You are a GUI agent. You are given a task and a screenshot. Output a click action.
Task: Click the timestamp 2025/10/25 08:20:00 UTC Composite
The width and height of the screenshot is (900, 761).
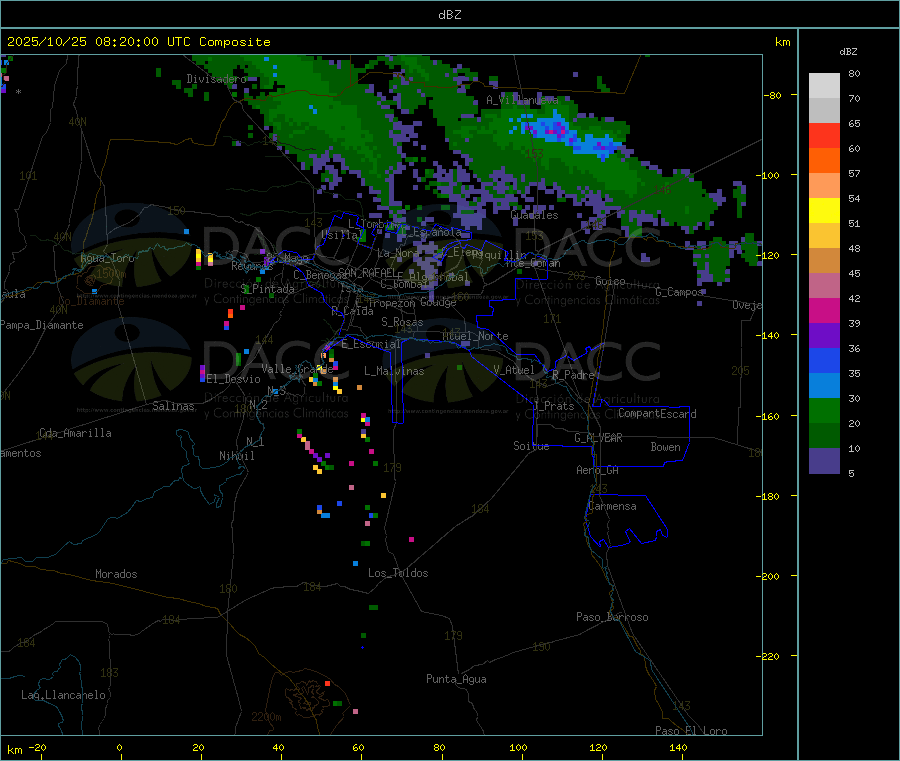138,42
